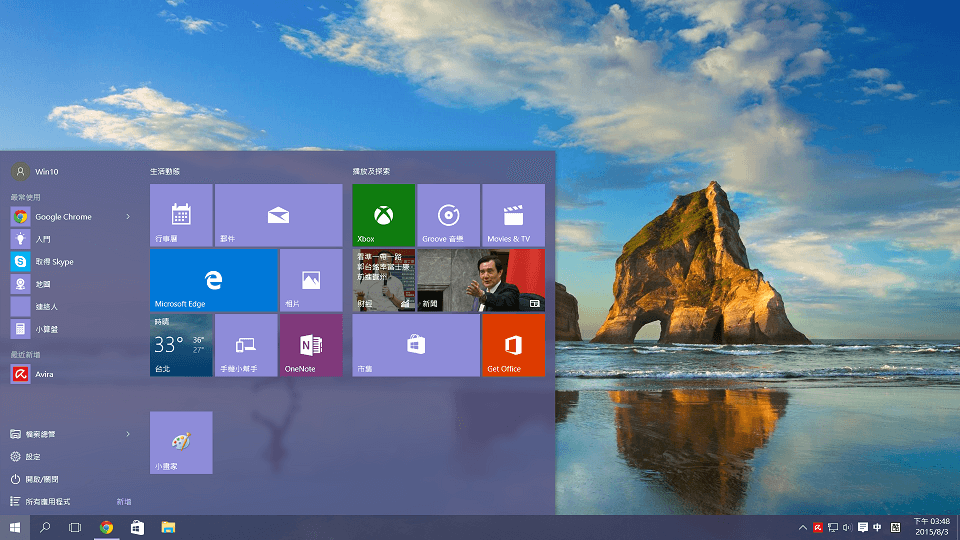This screenshot has width=960, height=540.
Task: Open the Xbox tile
Action: 383,215
